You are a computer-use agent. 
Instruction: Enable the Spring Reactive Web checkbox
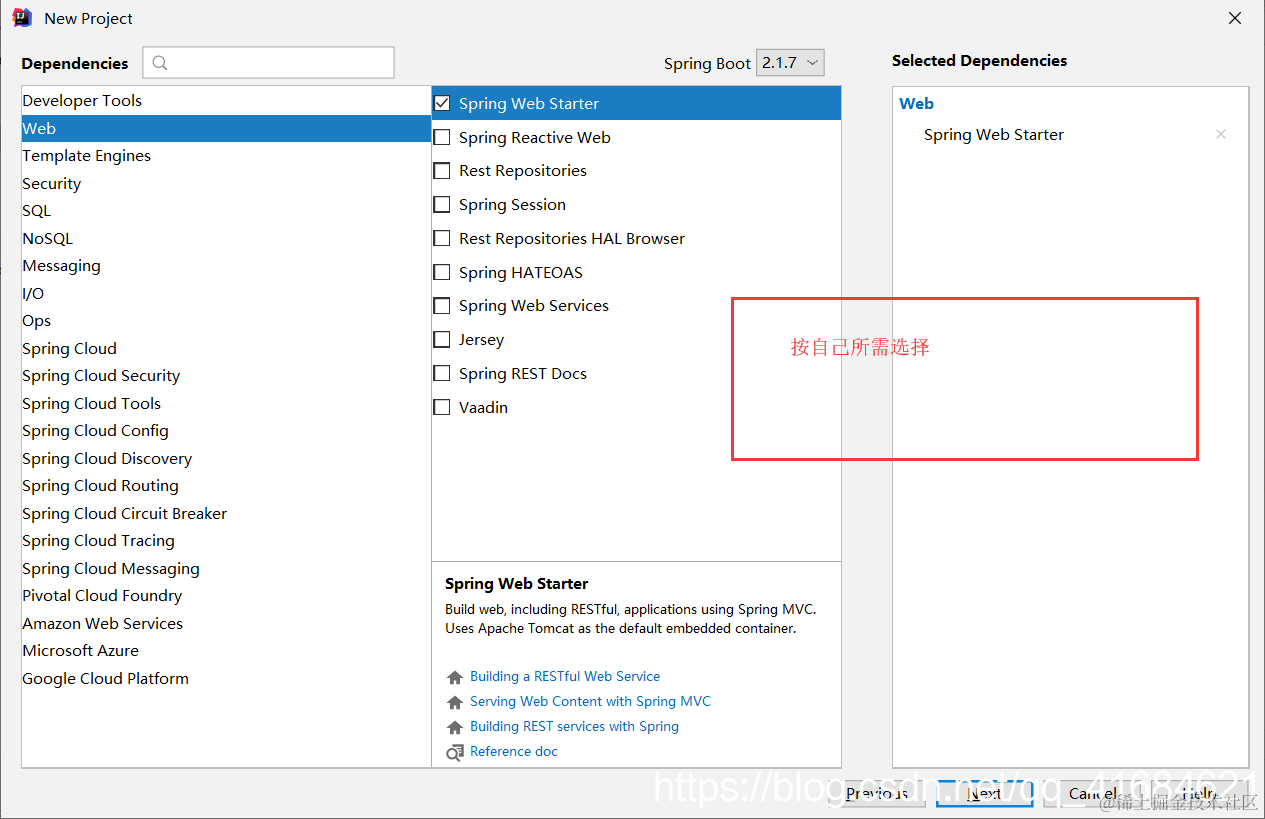[x=442, y=137]
